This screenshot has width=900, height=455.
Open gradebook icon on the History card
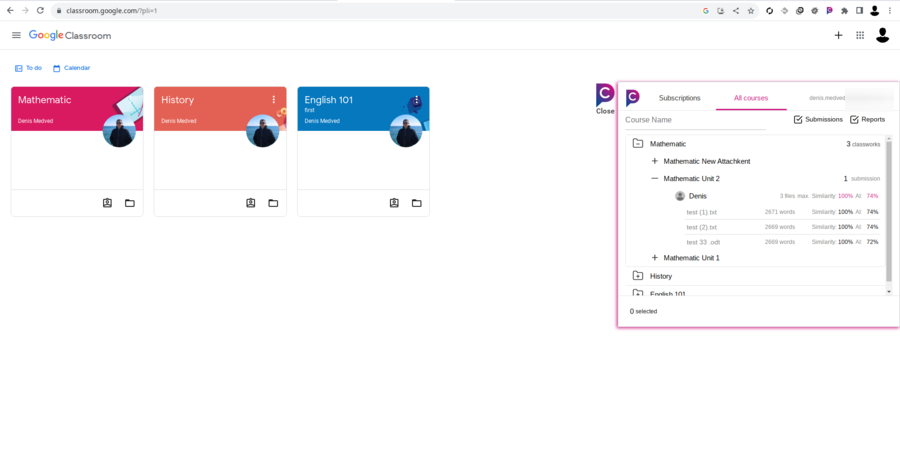tap(251, 203)
